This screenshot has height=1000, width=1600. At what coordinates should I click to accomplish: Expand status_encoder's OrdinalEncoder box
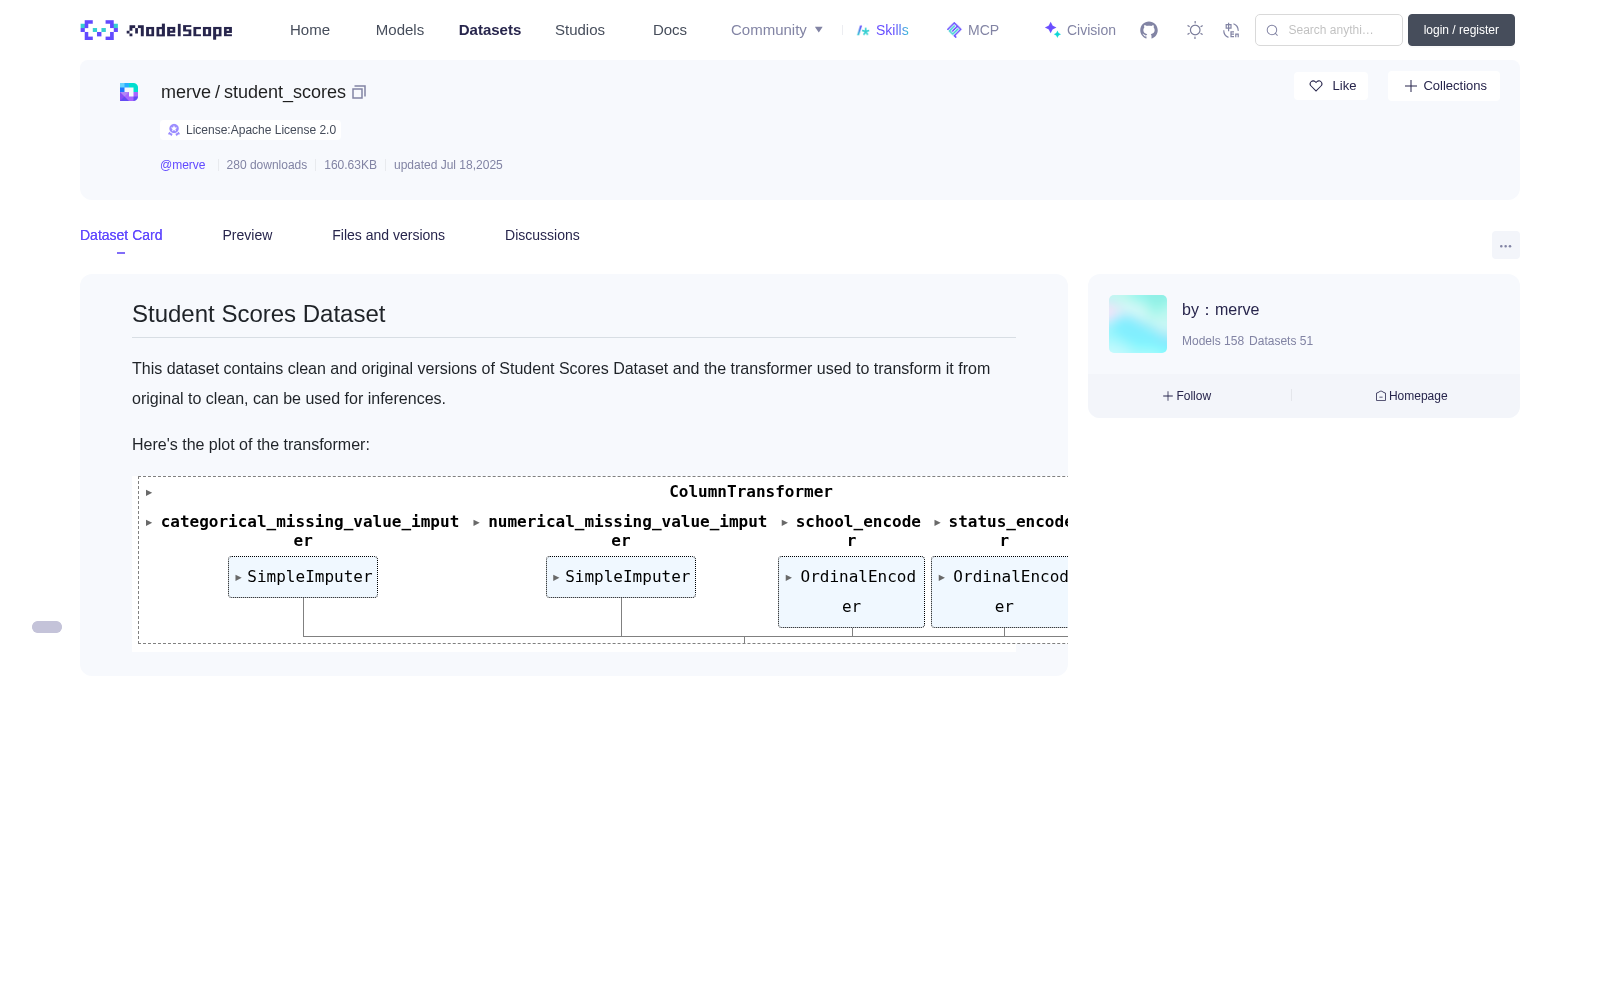tap(1000, 592)
